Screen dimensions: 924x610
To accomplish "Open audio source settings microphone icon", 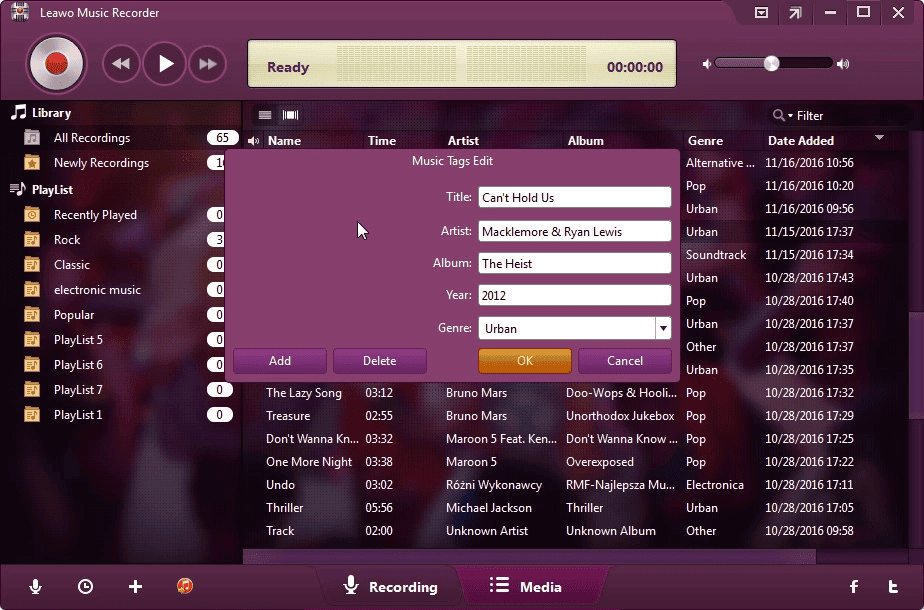I will (x=35, y=586).
